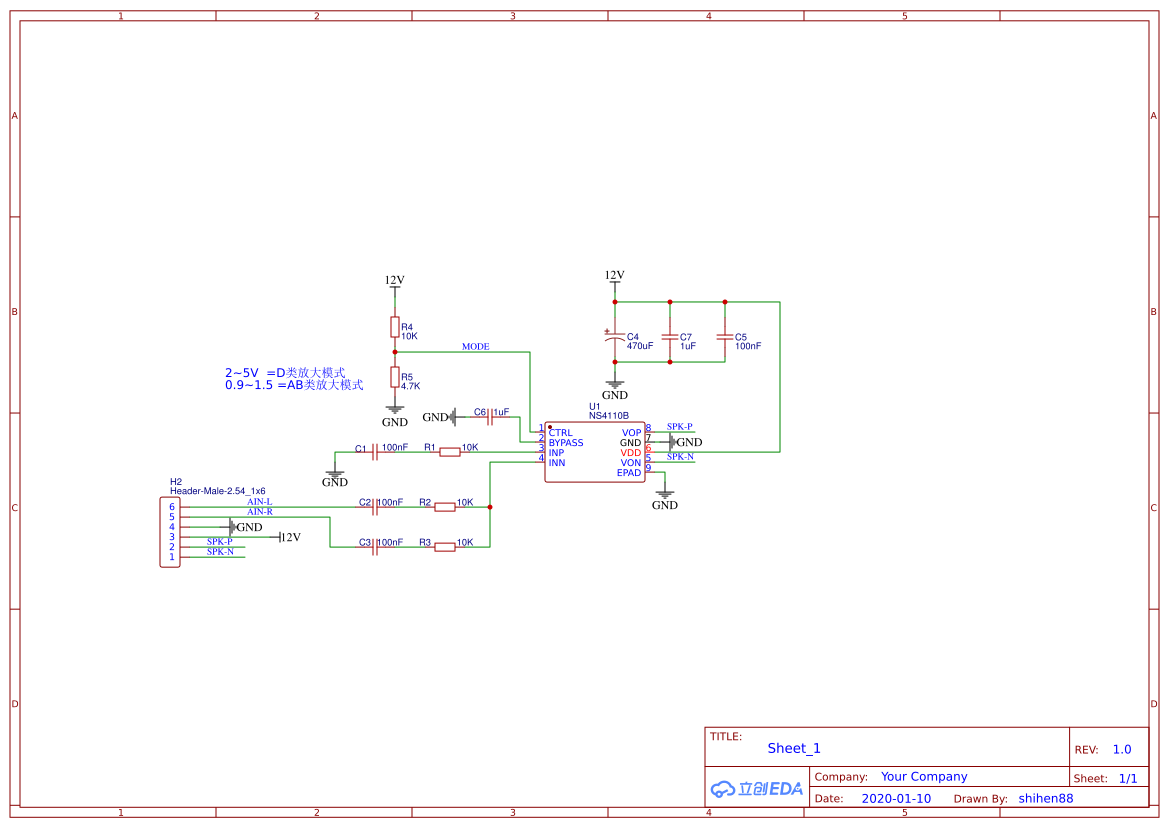Click the INN pin name on U1
1169x828 pixels.
tap(557, 462)
